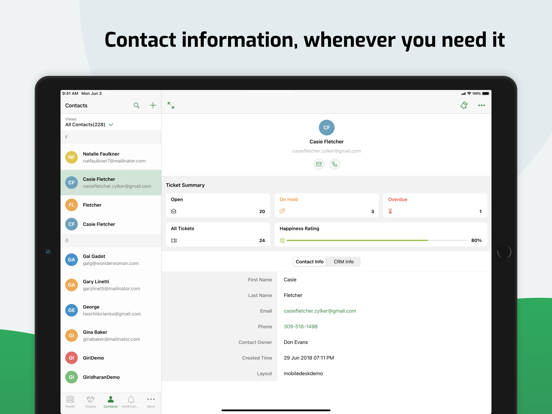Tap the phone call icon under Casie Fletcher's name
Image resolution: width=552 pixels, height=414 pixels.
[334, 164]
